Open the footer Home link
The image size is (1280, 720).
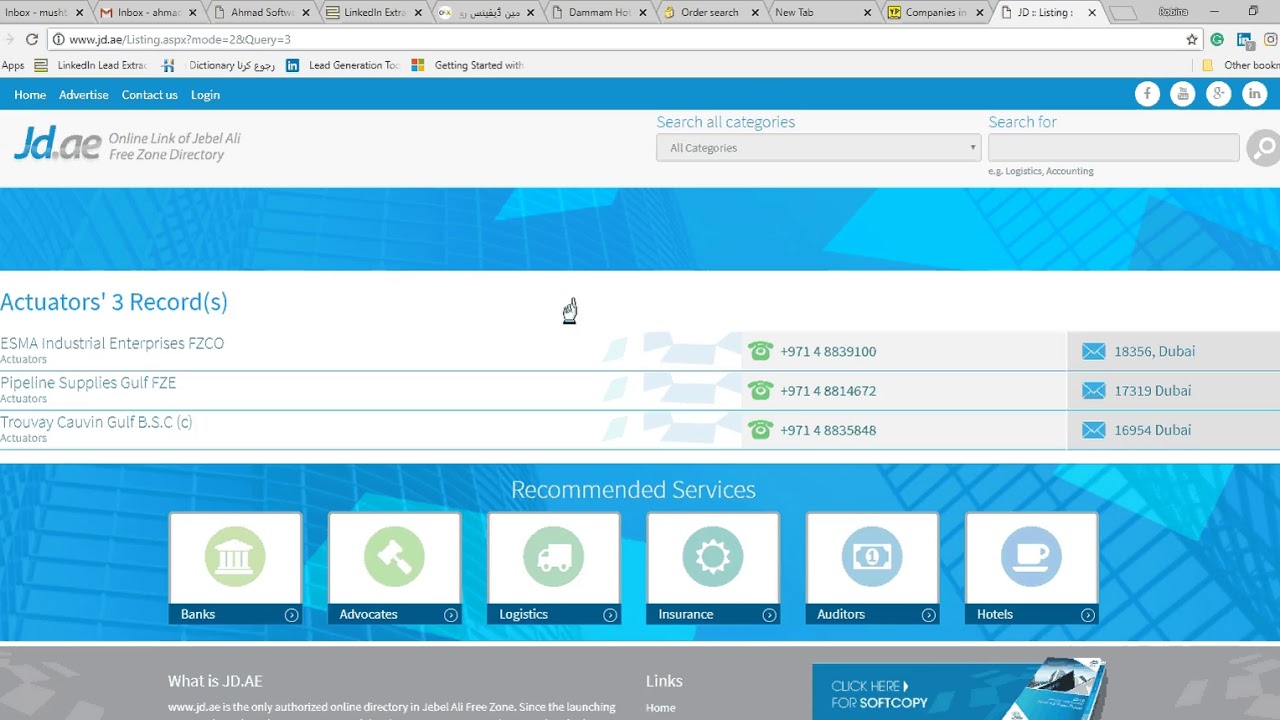[660, 707]
